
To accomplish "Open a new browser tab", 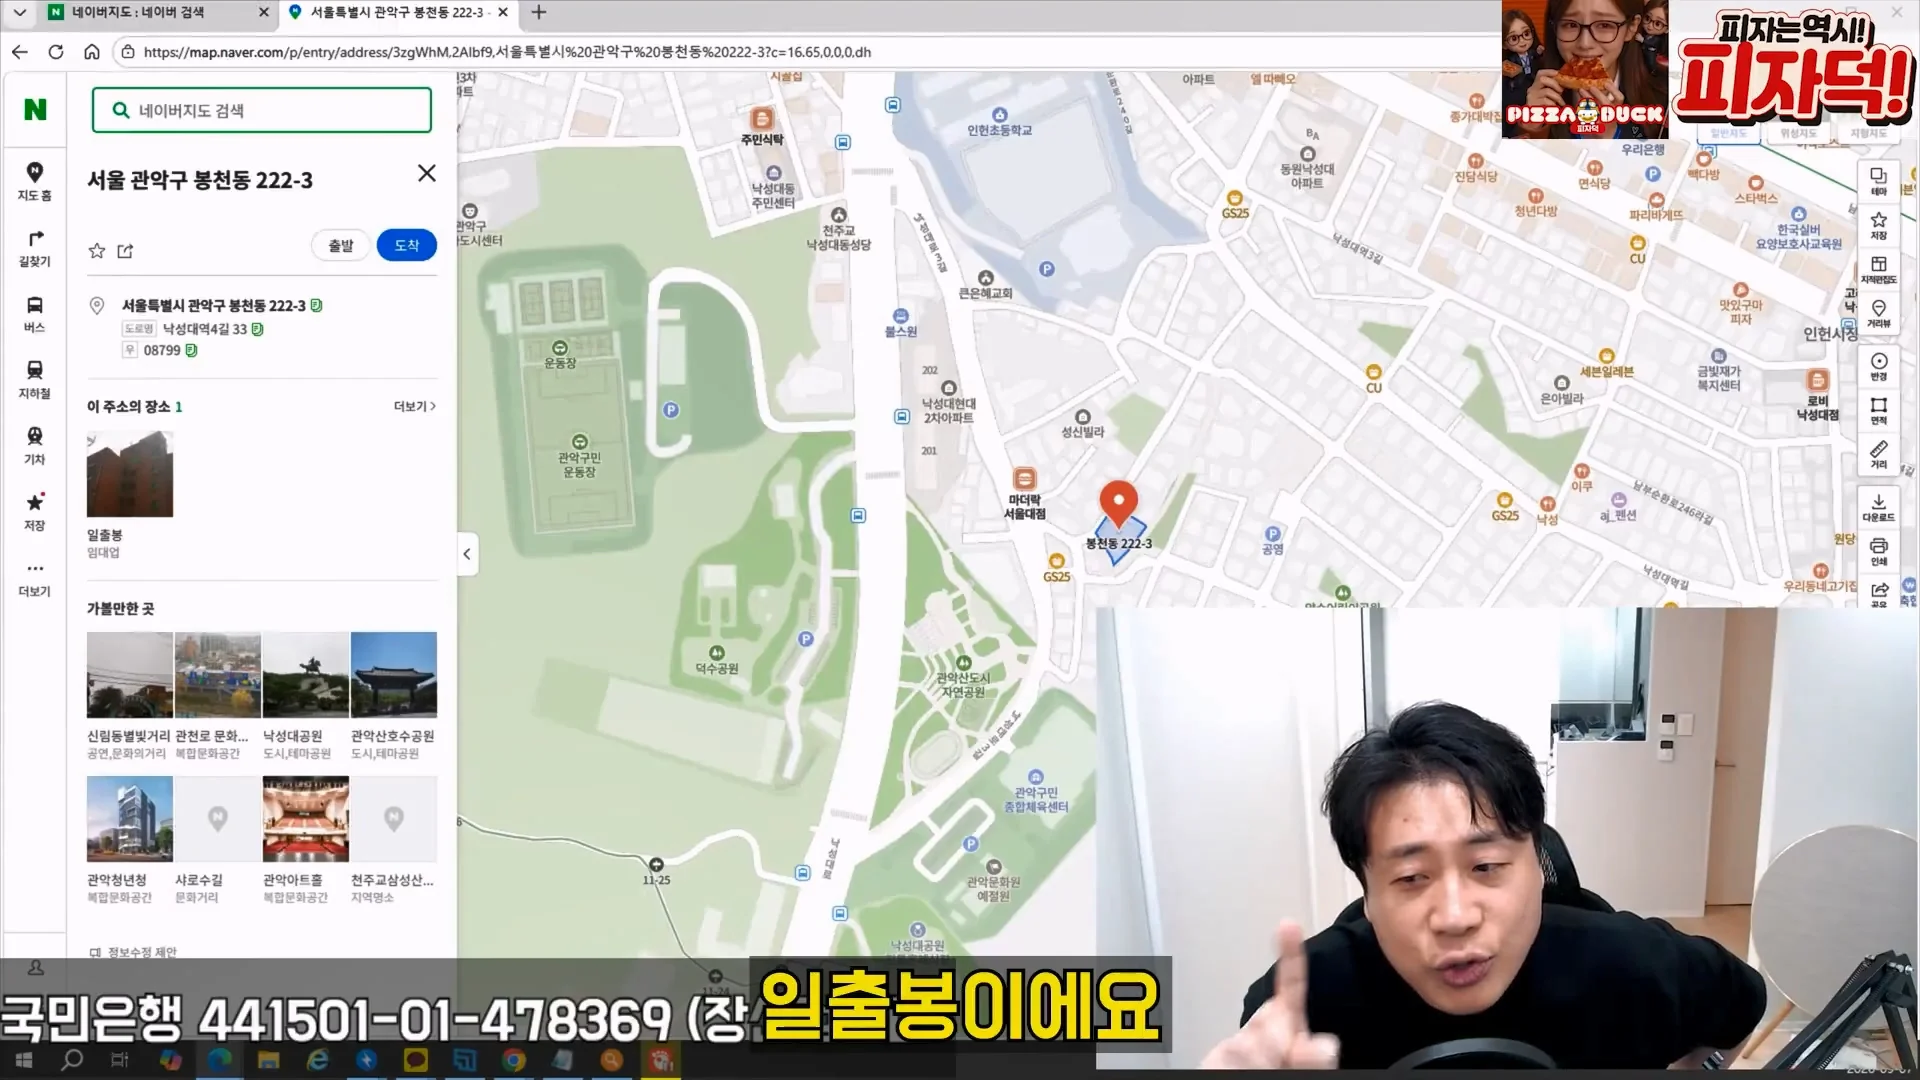I will [539, 12].
